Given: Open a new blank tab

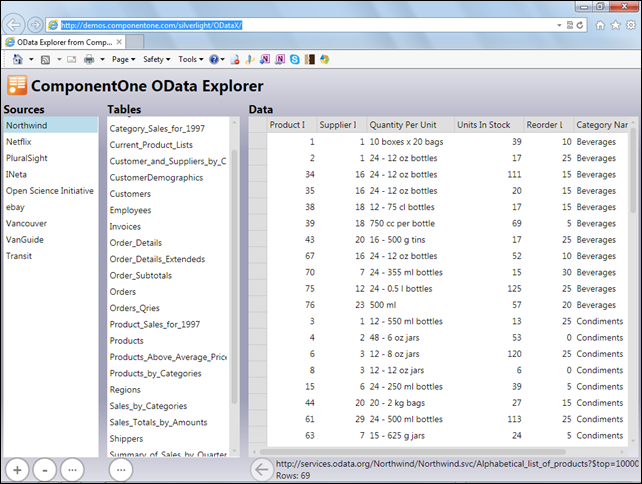Looking at the screenshot, I should [x=134, y=42].
